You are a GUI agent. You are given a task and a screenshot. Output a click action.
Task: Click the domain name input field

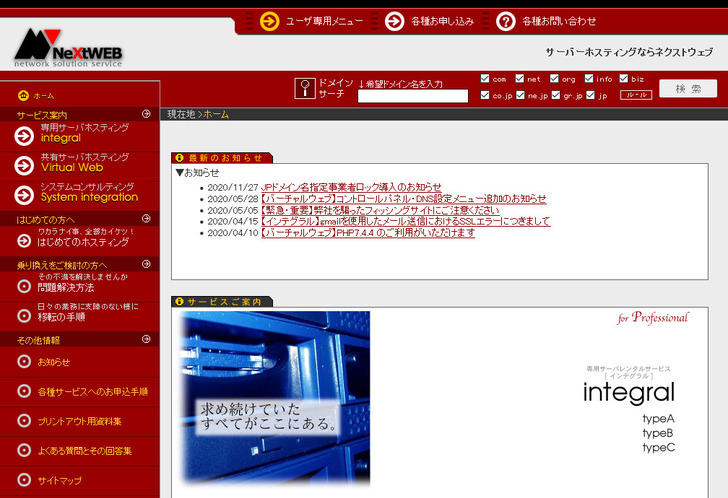coord(413,97)
